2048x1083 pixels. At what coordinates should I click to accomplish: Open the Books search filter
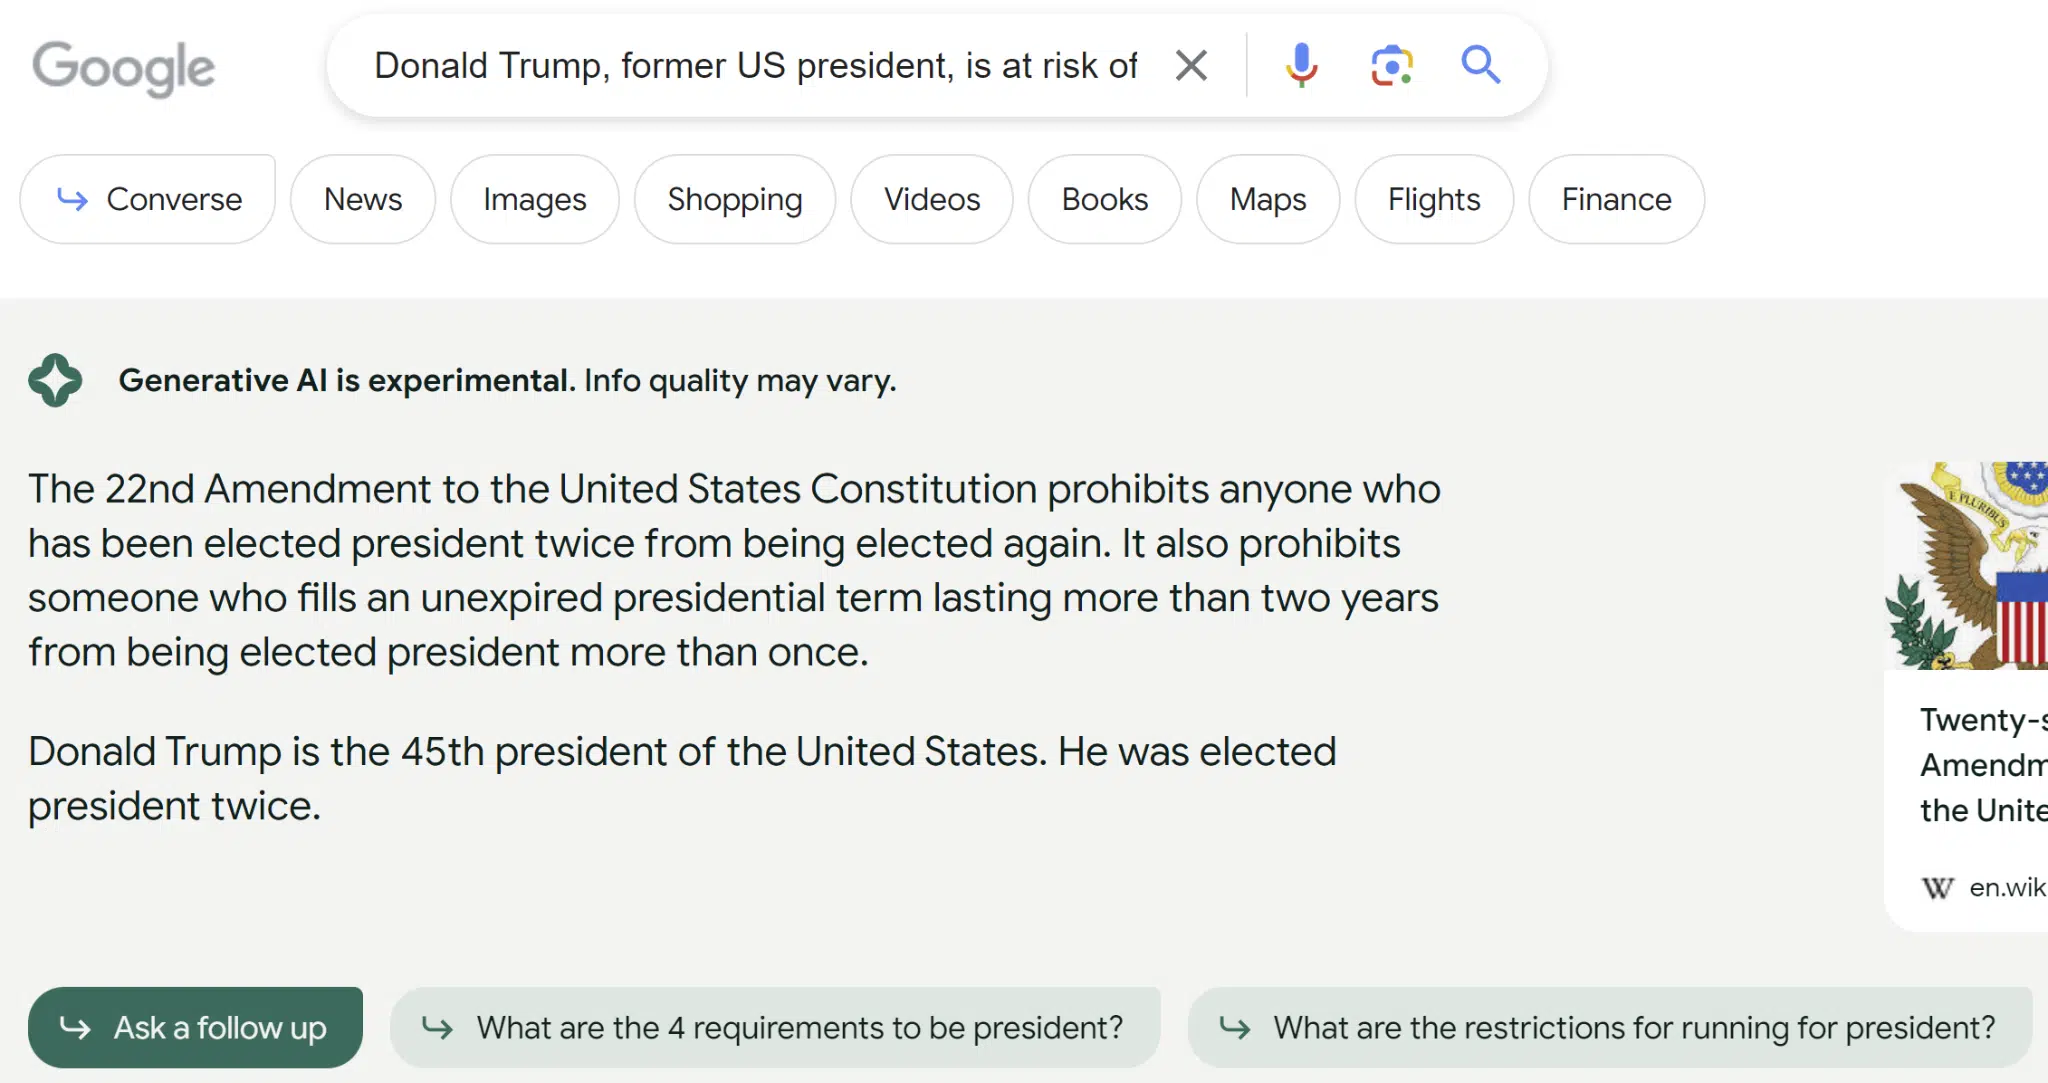[1105, 199]
